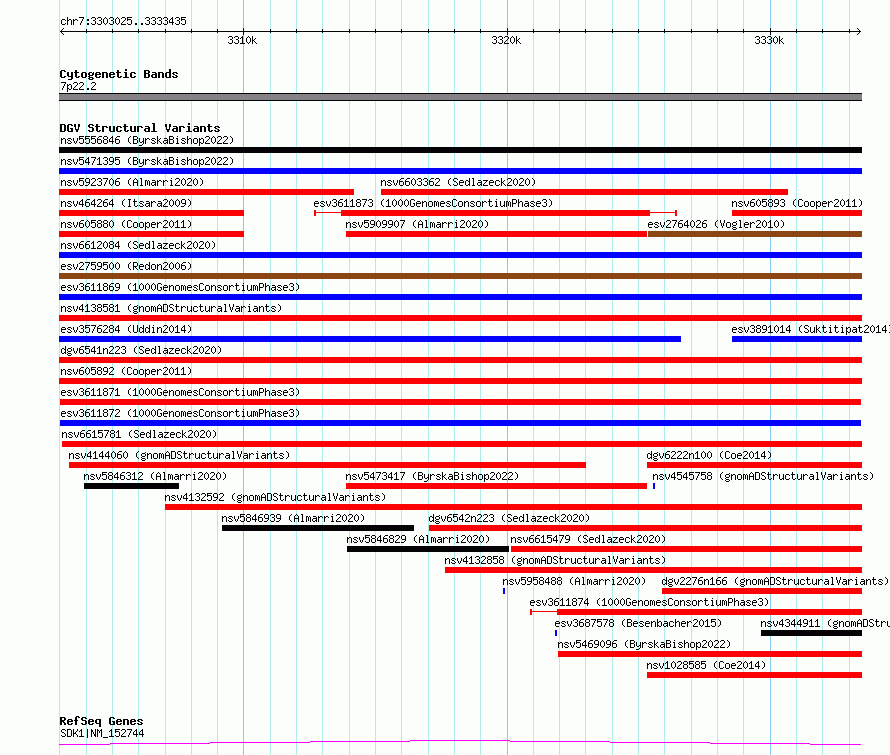
Task: Click nsv5846312 (Almarri2020) label
Action: (x=155, y=476)
